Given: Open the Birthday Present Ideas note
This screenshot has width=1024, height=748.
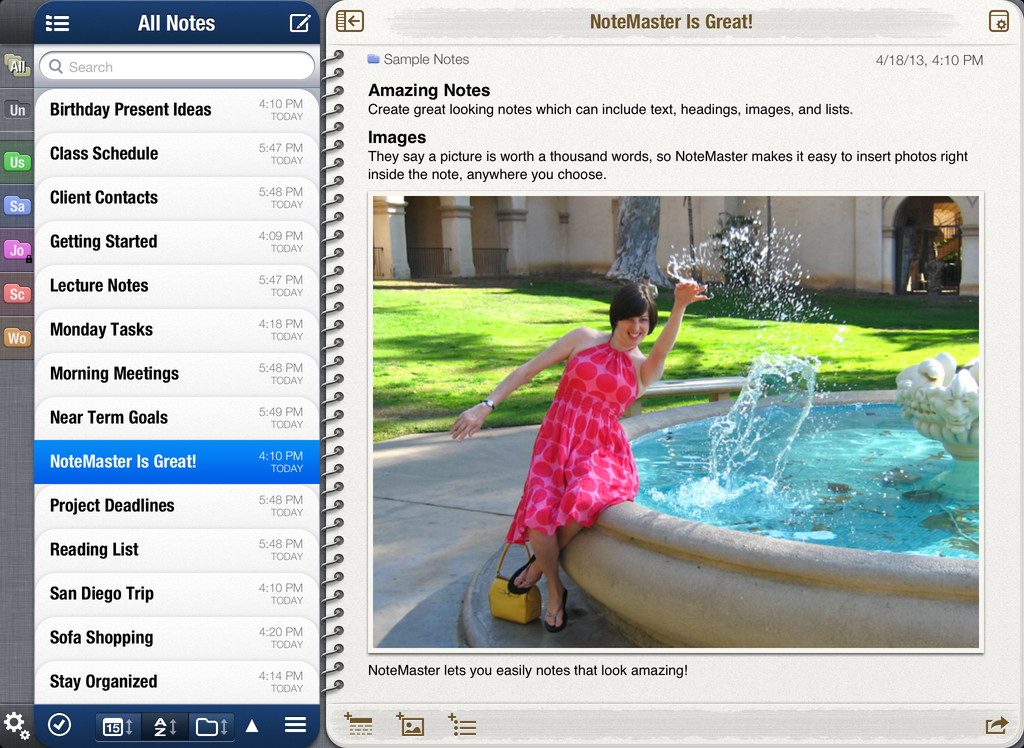Looking at the screenshot, I should 177,110.
